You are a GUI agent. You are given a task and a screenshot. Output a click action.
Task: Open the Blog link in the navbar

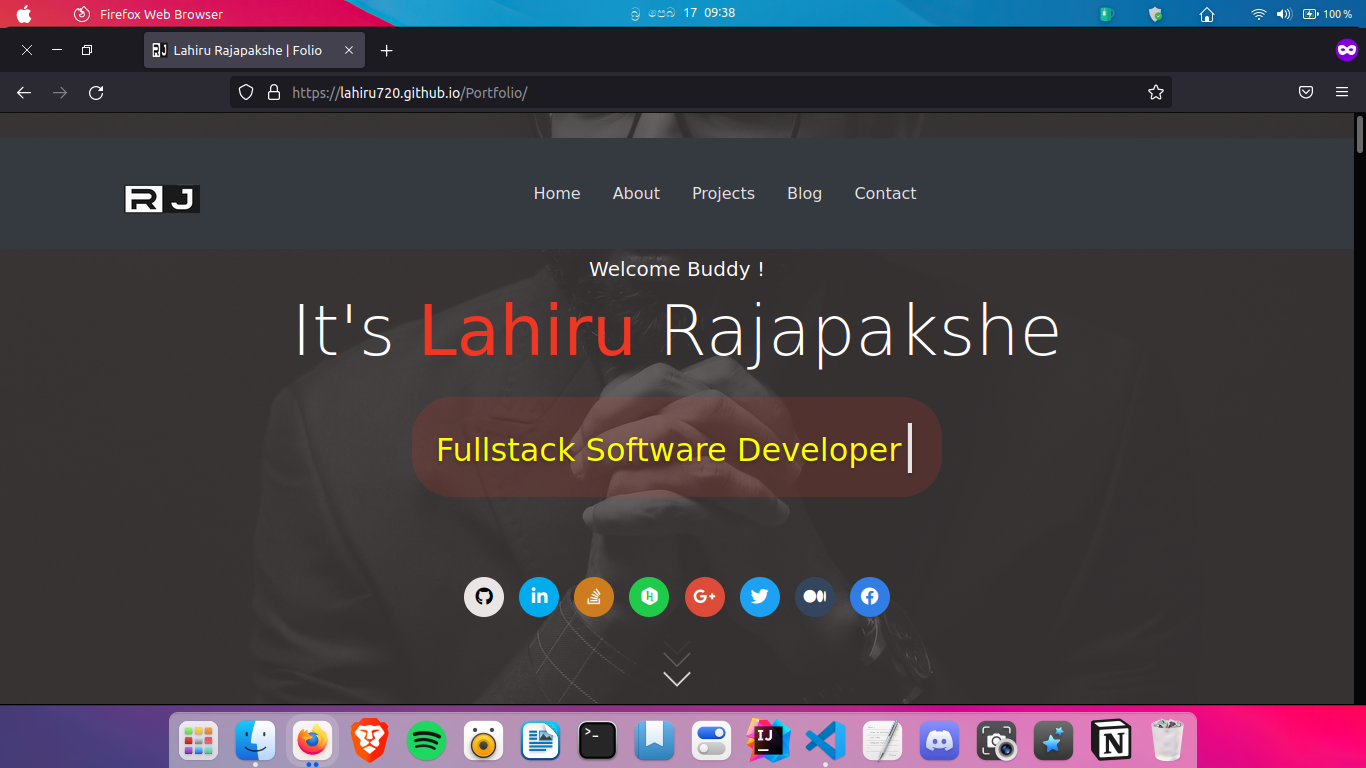[804, 193]
